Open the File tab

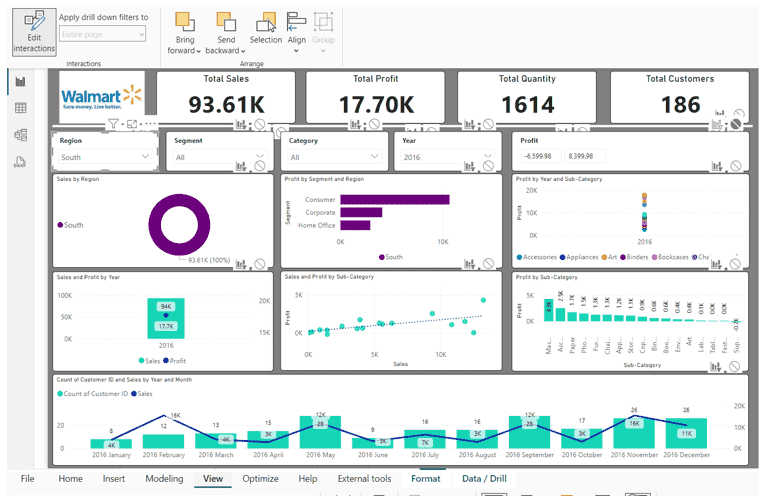[28, 478]
